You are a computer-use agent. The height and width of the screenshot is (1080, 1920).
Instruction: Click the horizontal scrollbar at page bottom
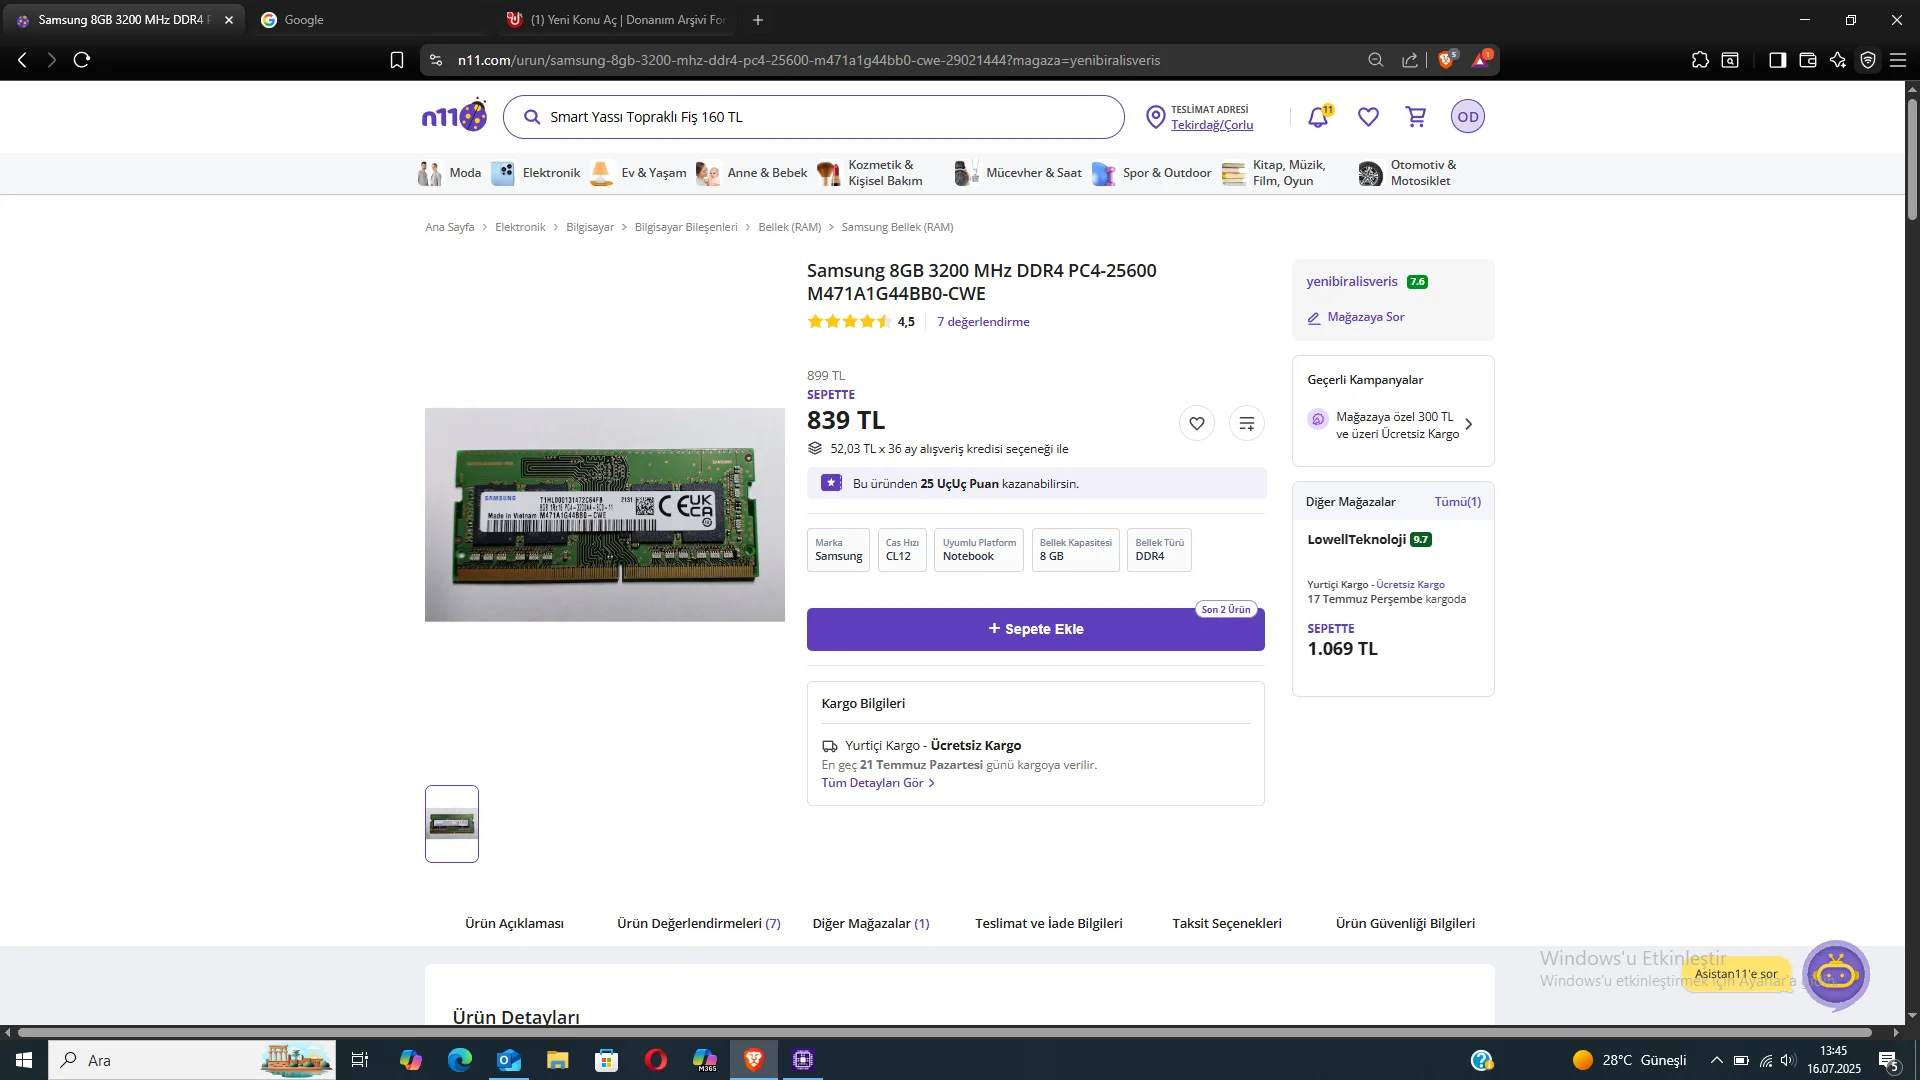(x=944, y=1032)
